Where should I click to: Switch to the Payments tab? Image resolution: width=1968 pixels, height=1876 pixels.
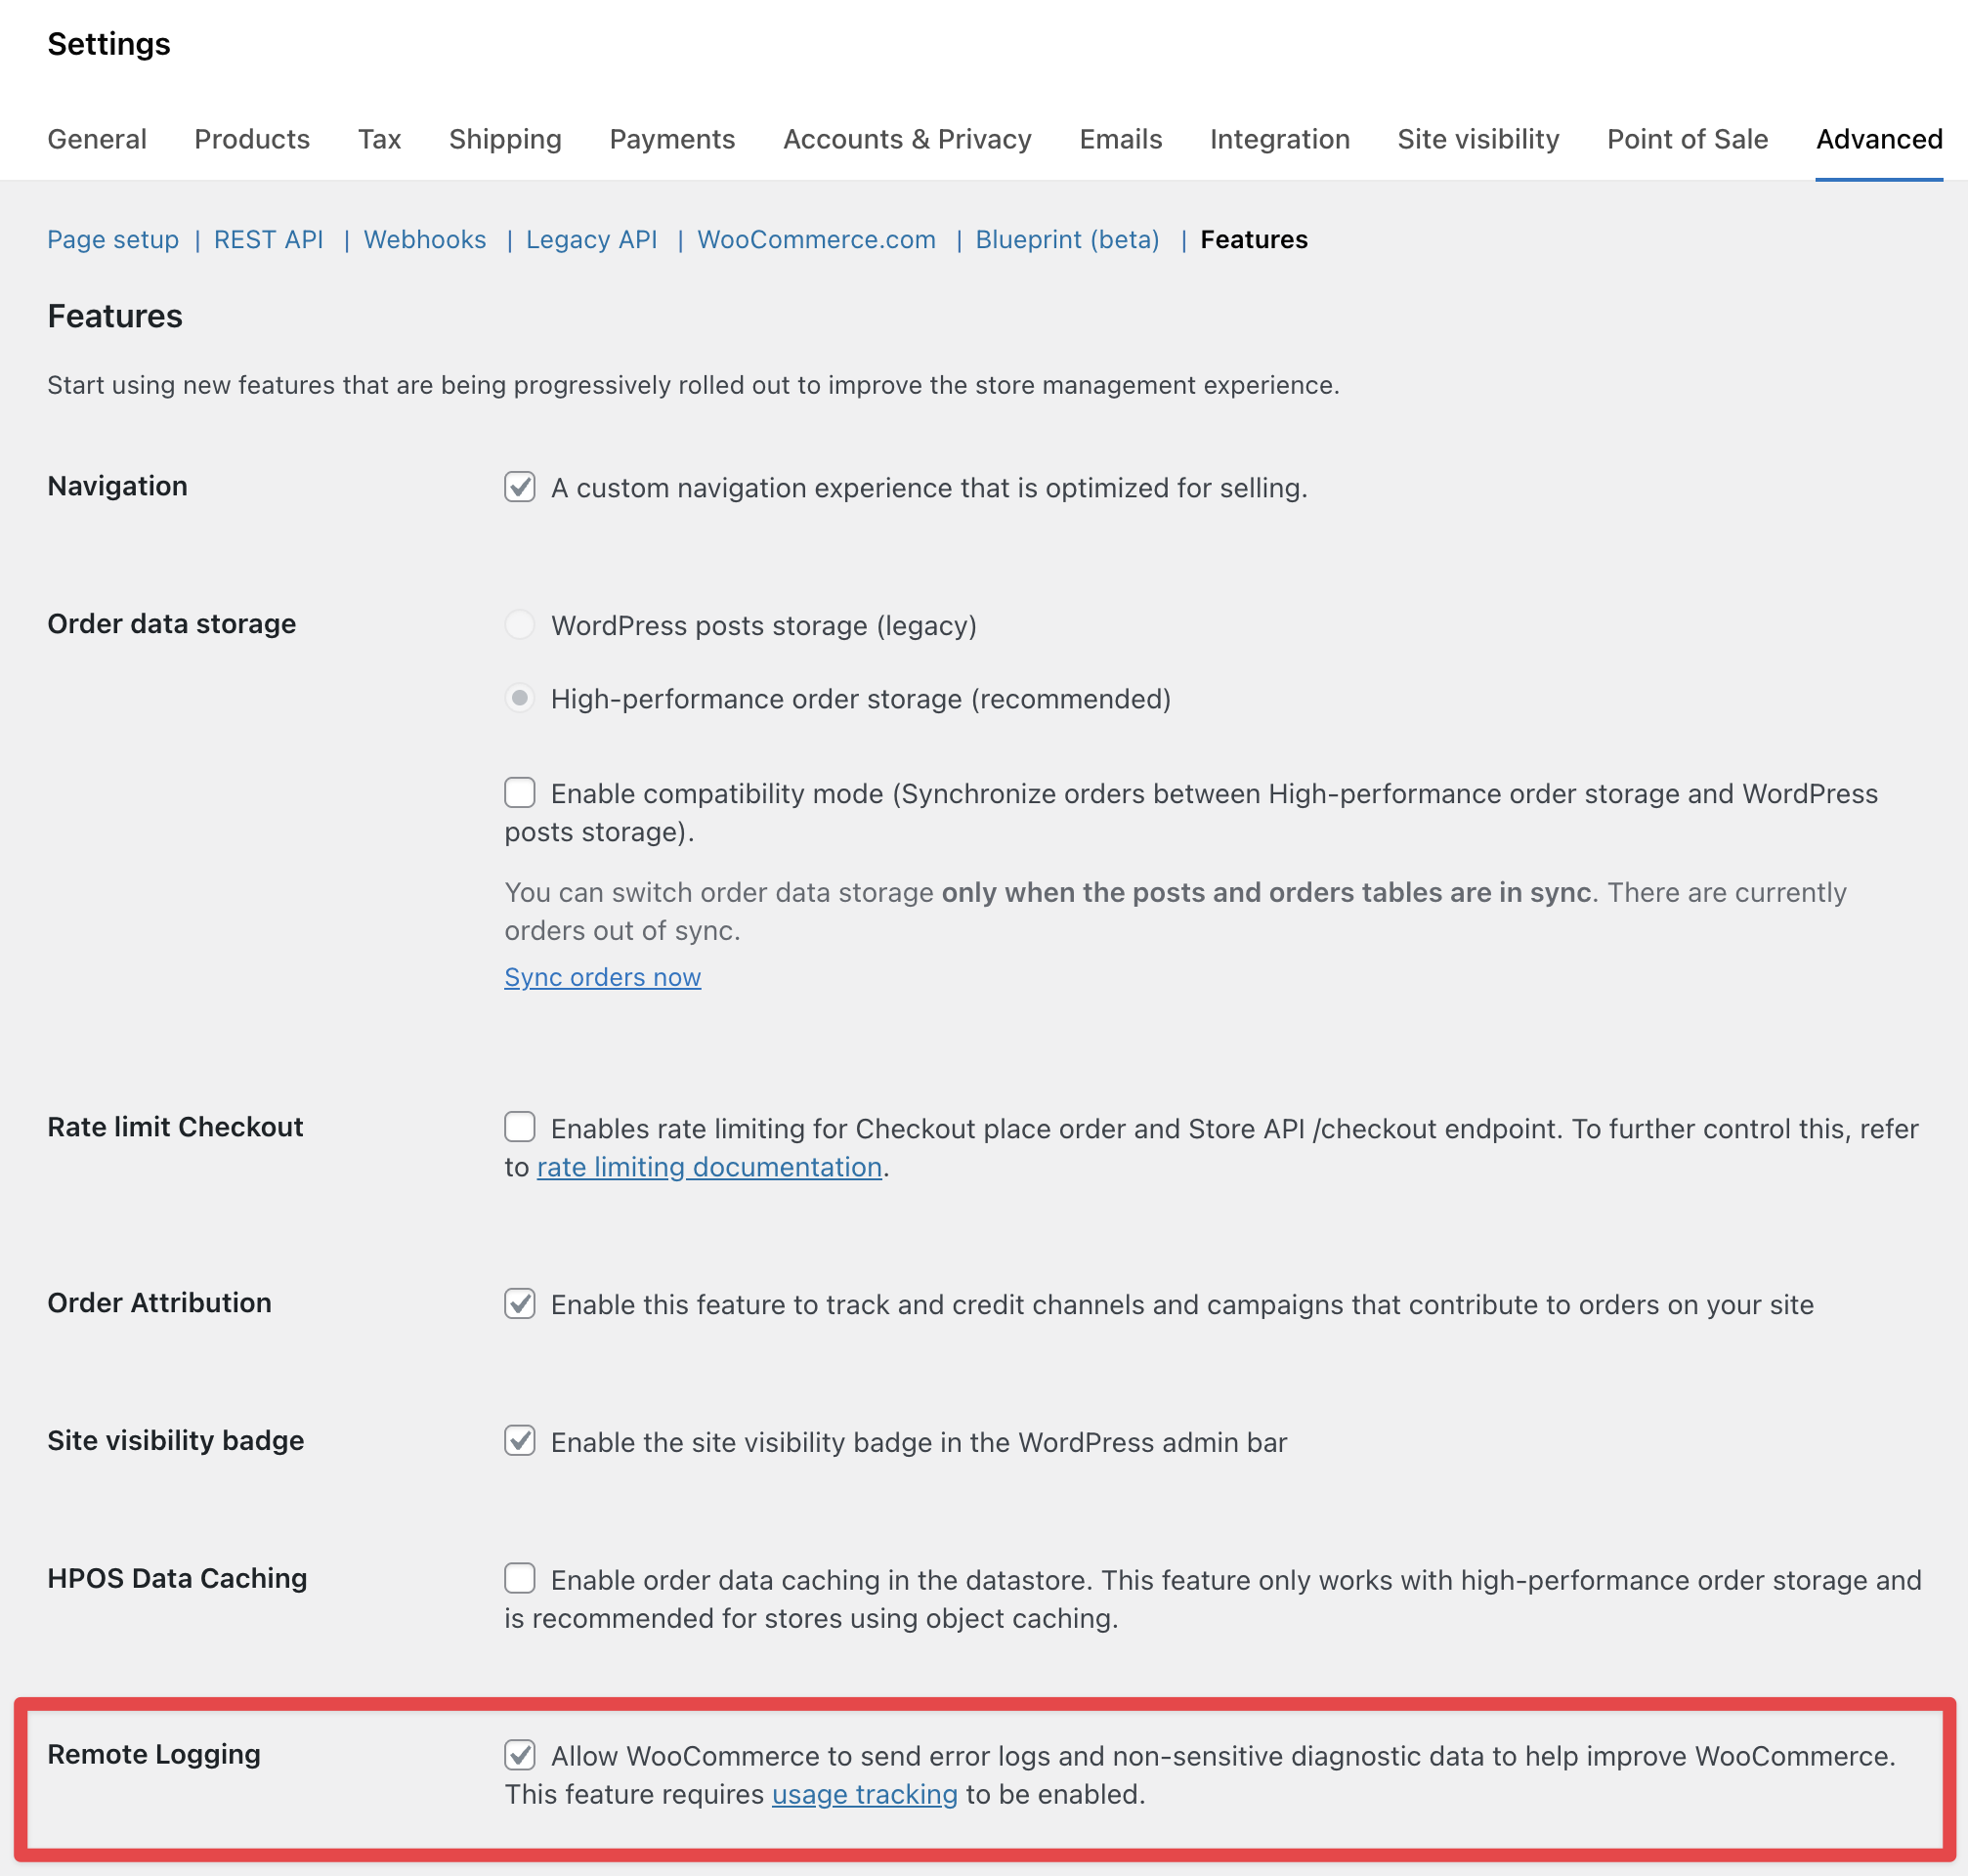click(x=672, y=139)
